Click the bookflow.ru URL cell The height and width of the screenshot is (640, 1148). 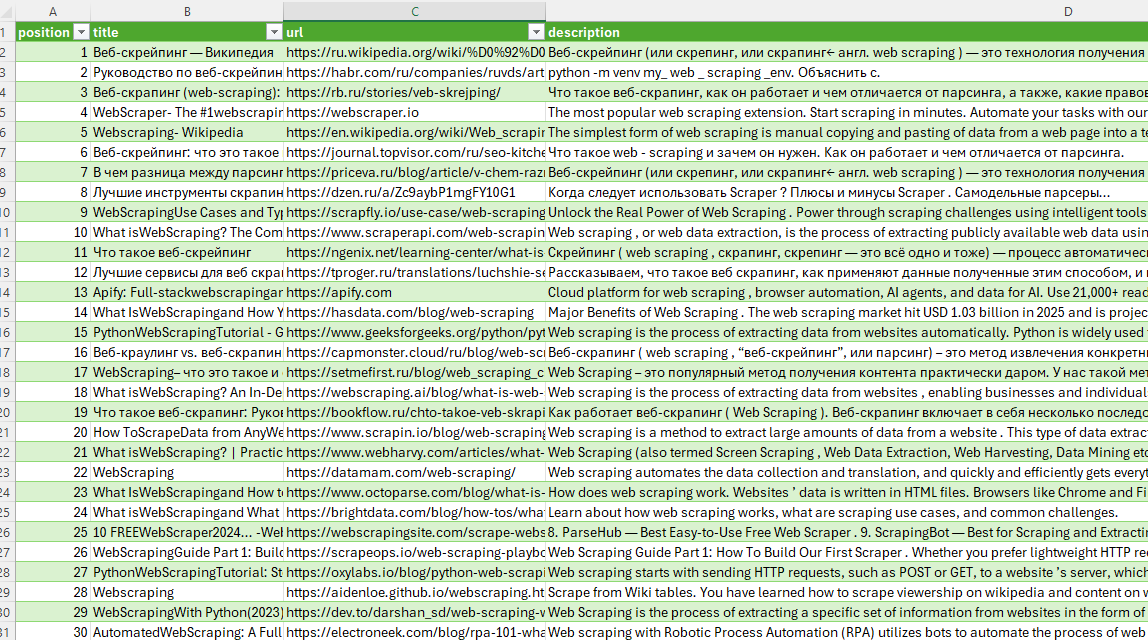414,412
